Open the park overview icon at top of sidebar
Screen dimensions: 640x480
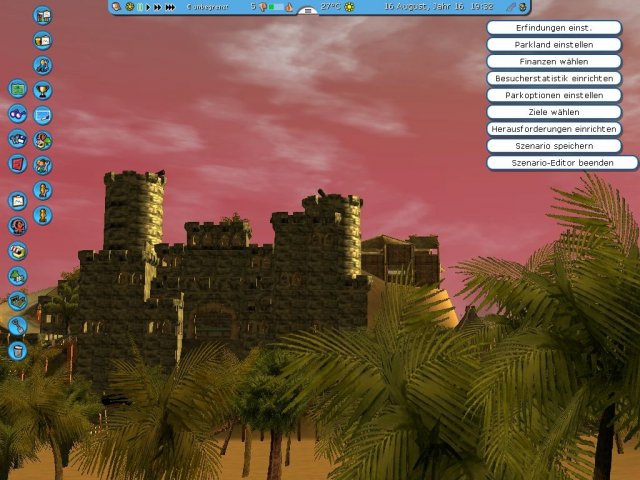point(42,16)
